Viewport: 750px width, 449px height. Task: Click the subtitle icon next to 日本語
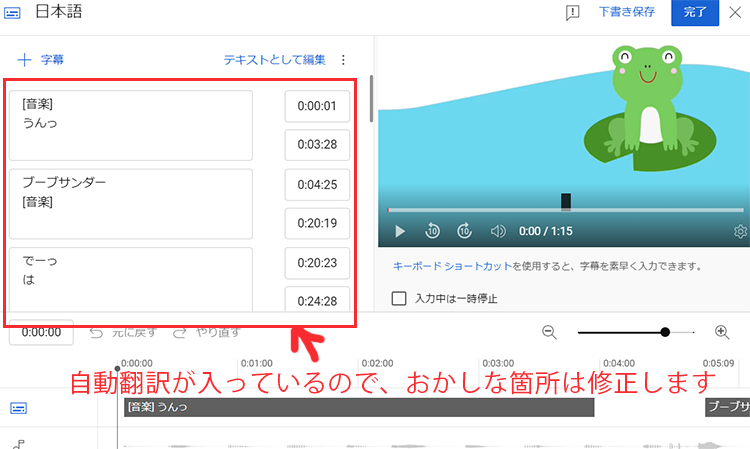12,13
